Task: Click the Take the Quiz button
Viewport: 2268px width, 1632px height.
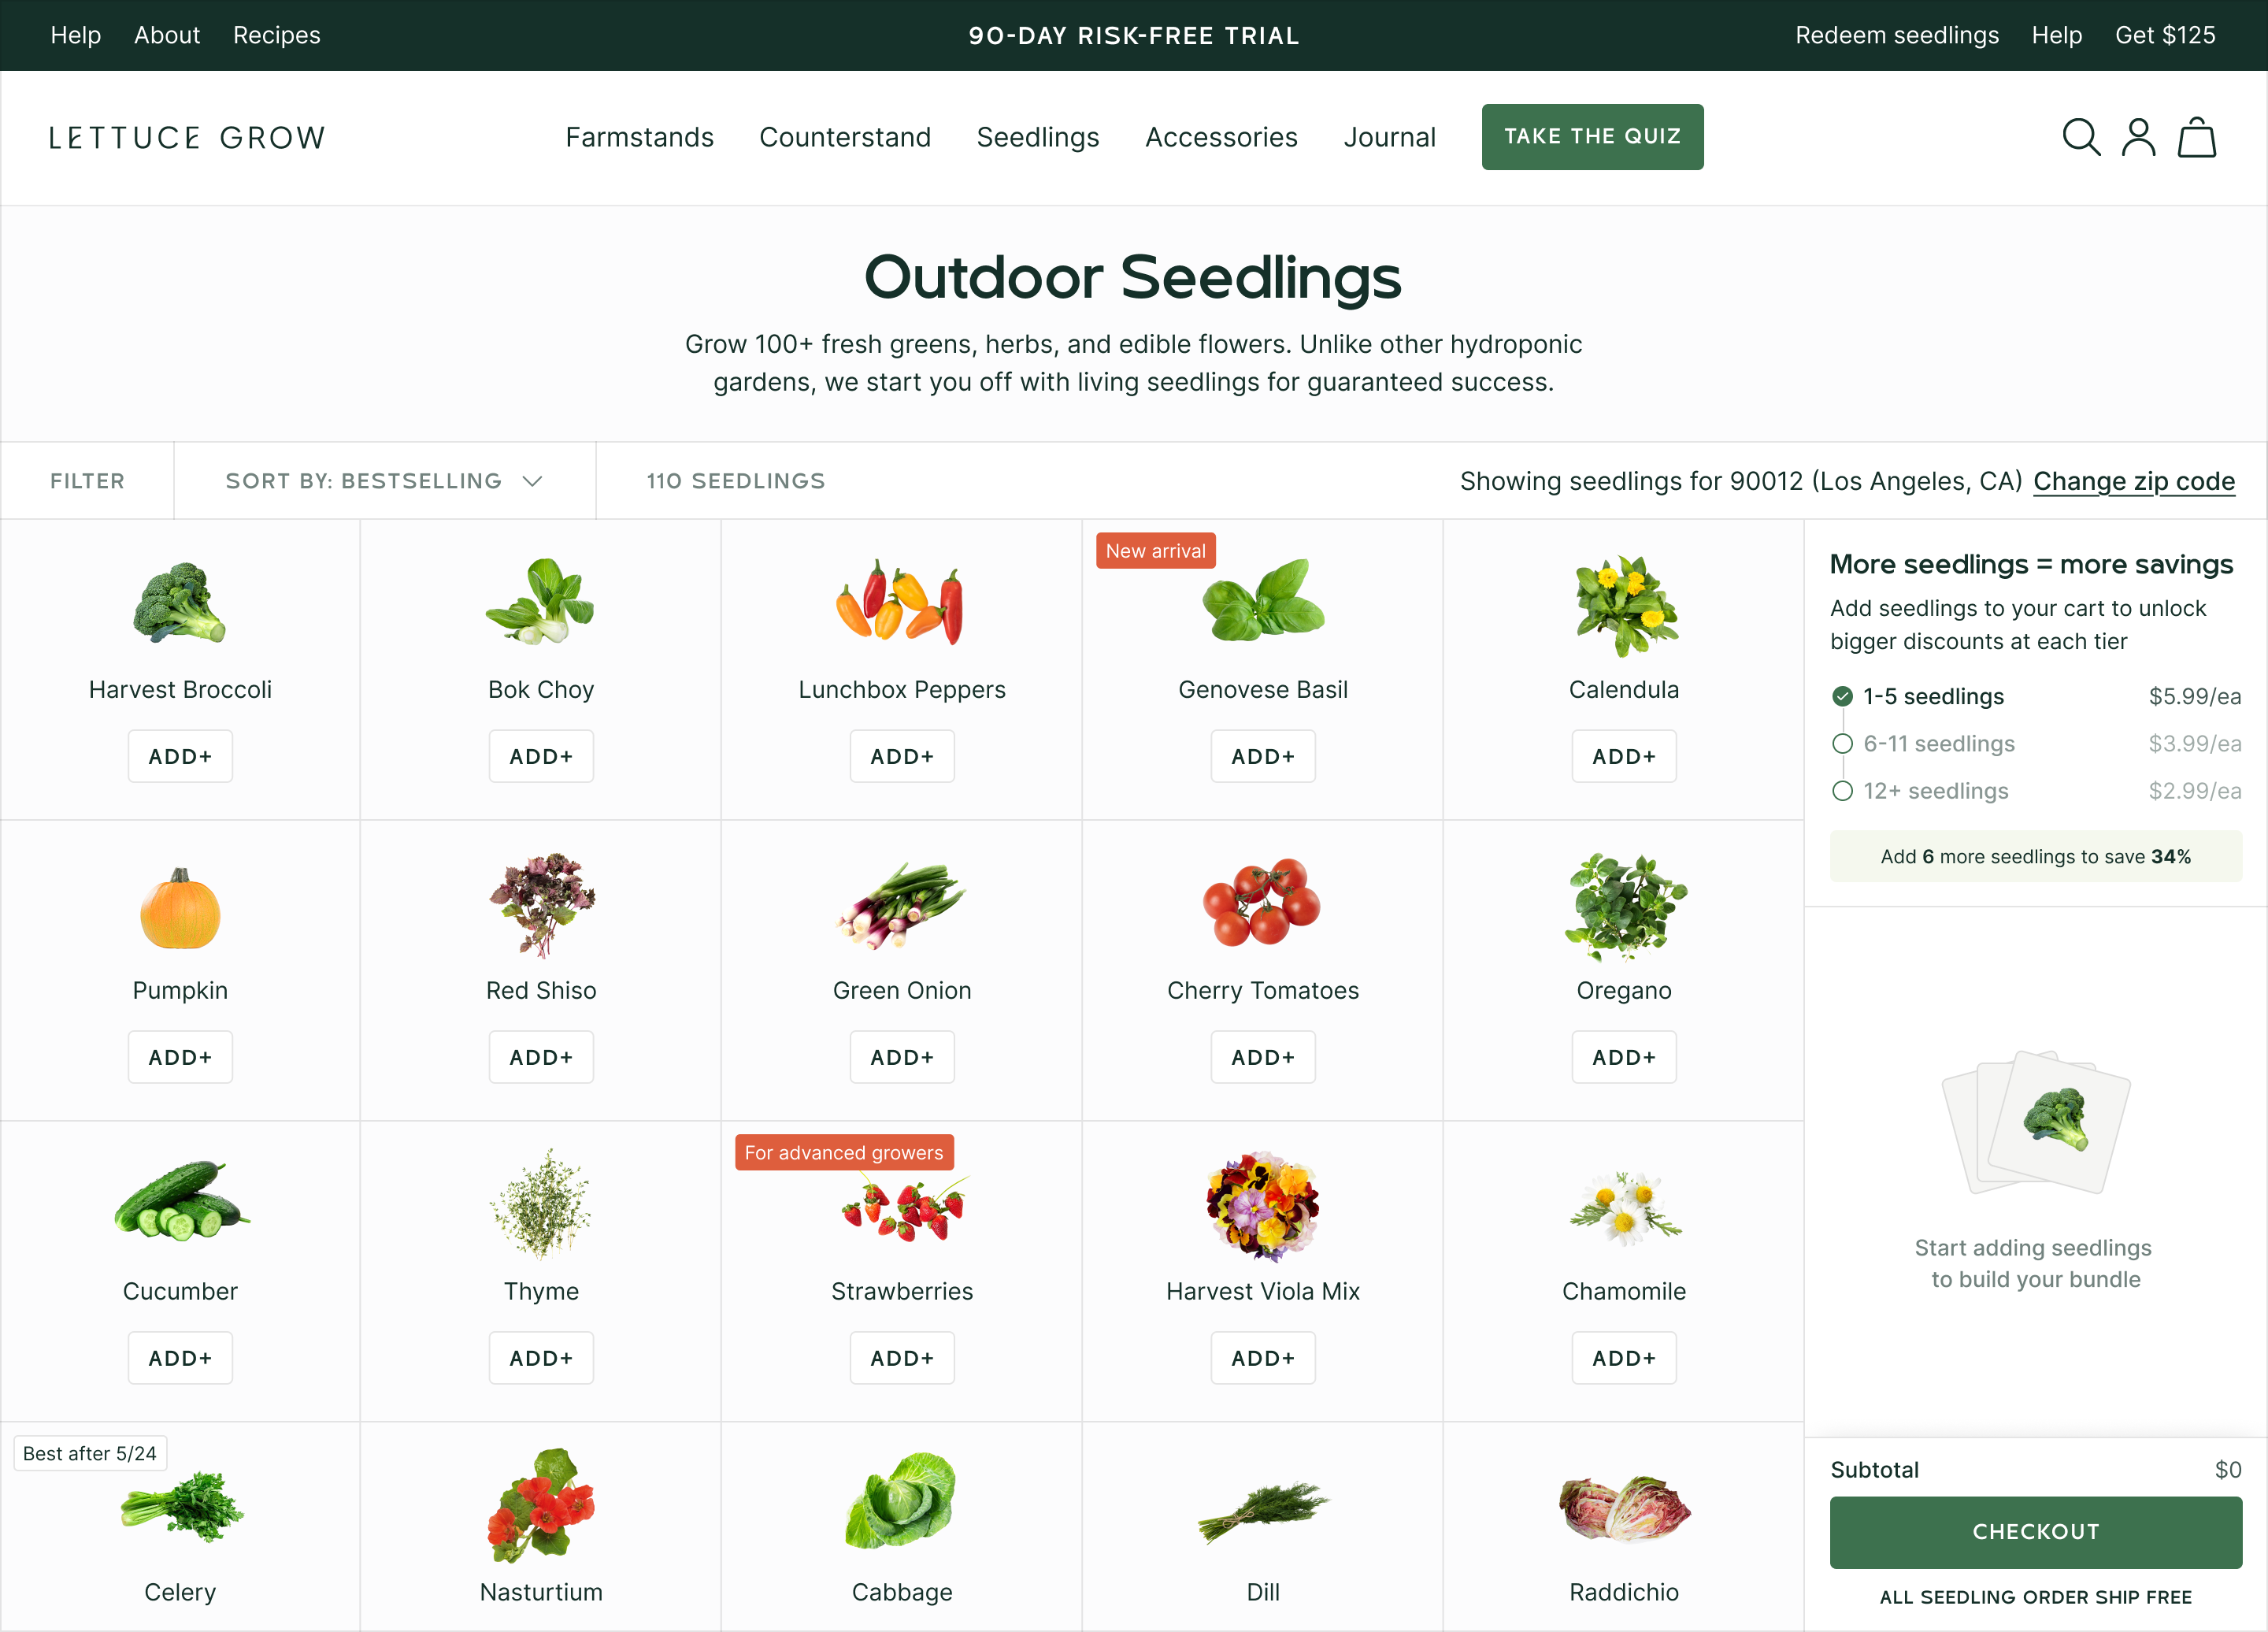Action: point(1592,137)
